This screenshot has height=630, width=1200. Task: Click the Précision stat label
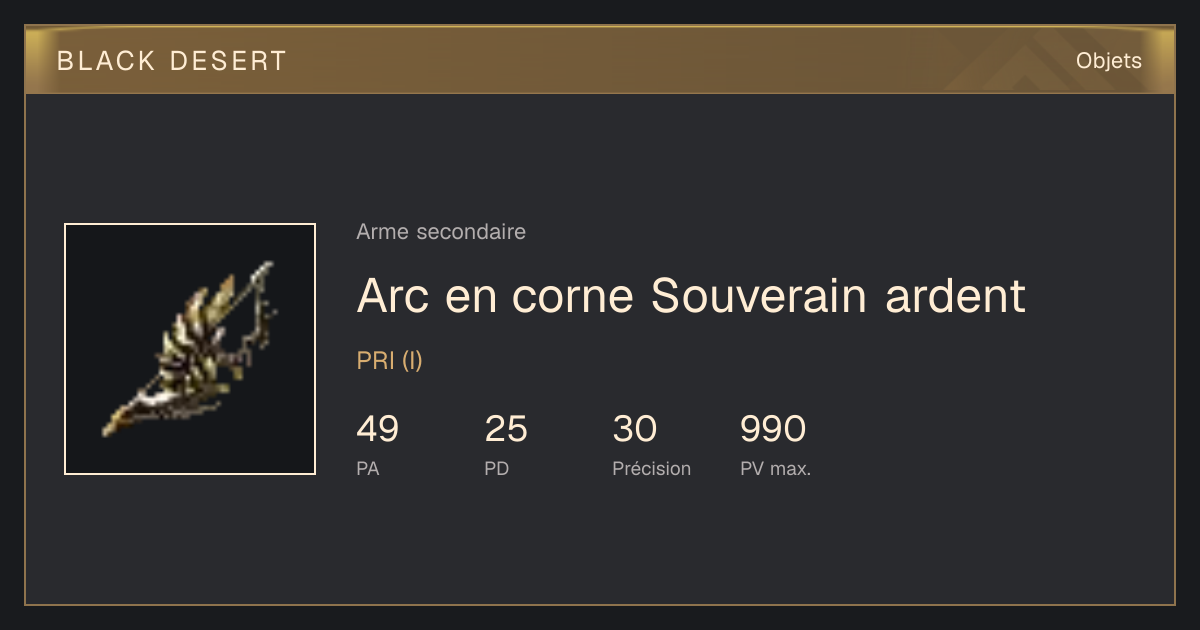652,468
